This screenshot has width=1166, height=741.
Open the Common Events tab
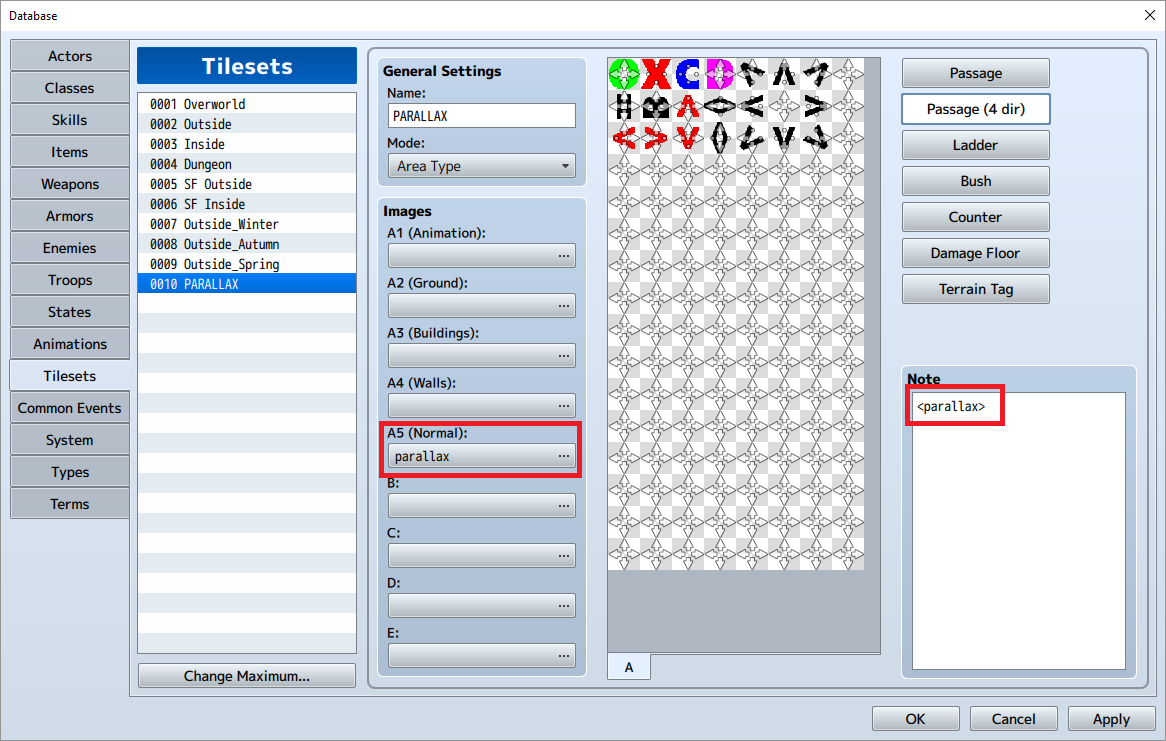pyautogui.click(x=70, y=408)
